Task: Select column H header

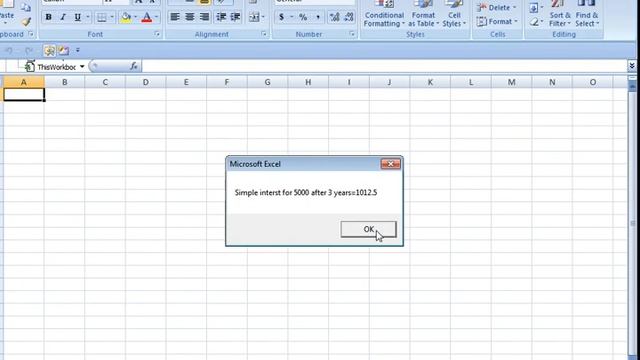Action: tap(308, 82)
